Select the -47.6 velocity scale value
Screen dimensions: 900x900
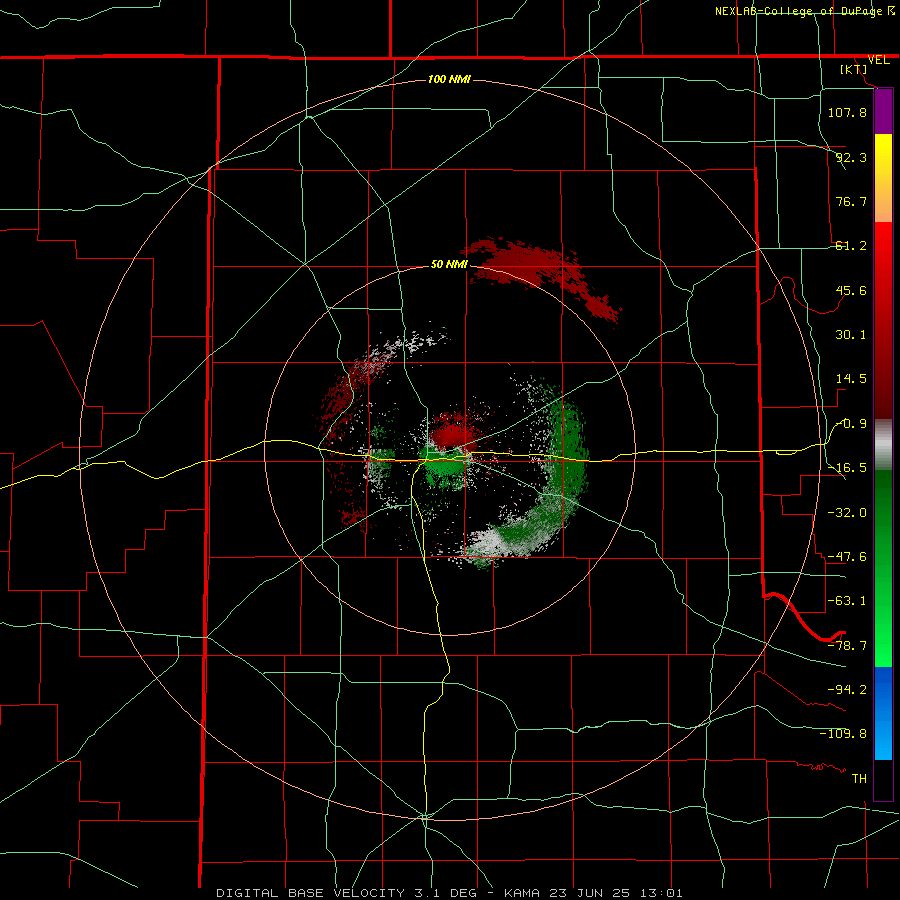click(847, 557)
